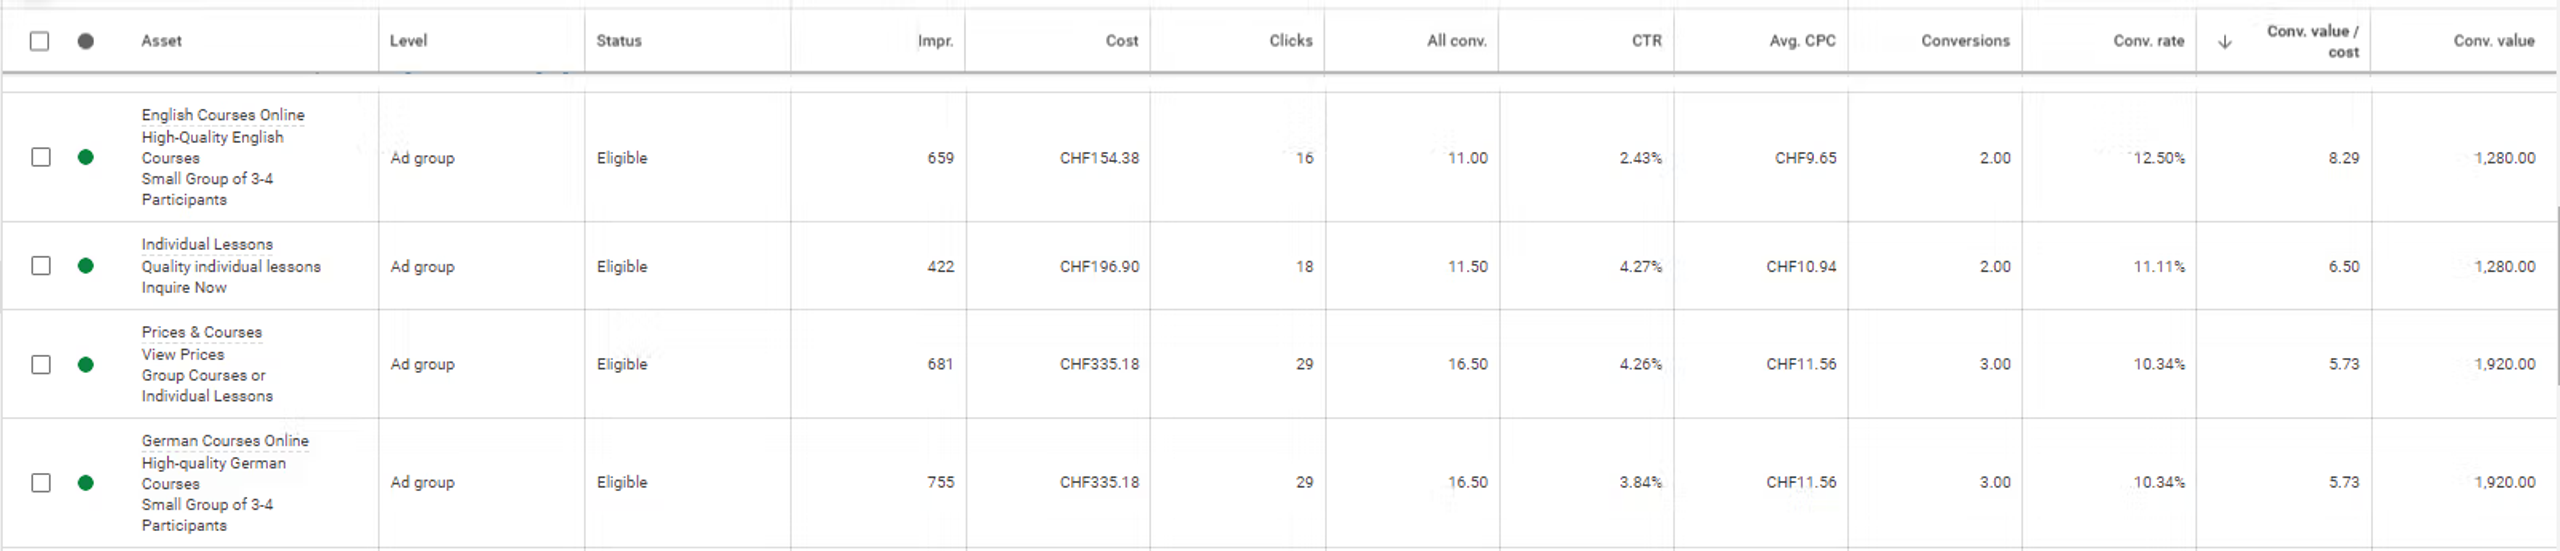Click the Avg. CPC column header
The width and height of the screenshot is (2560, 551).
click(1802, 41)
